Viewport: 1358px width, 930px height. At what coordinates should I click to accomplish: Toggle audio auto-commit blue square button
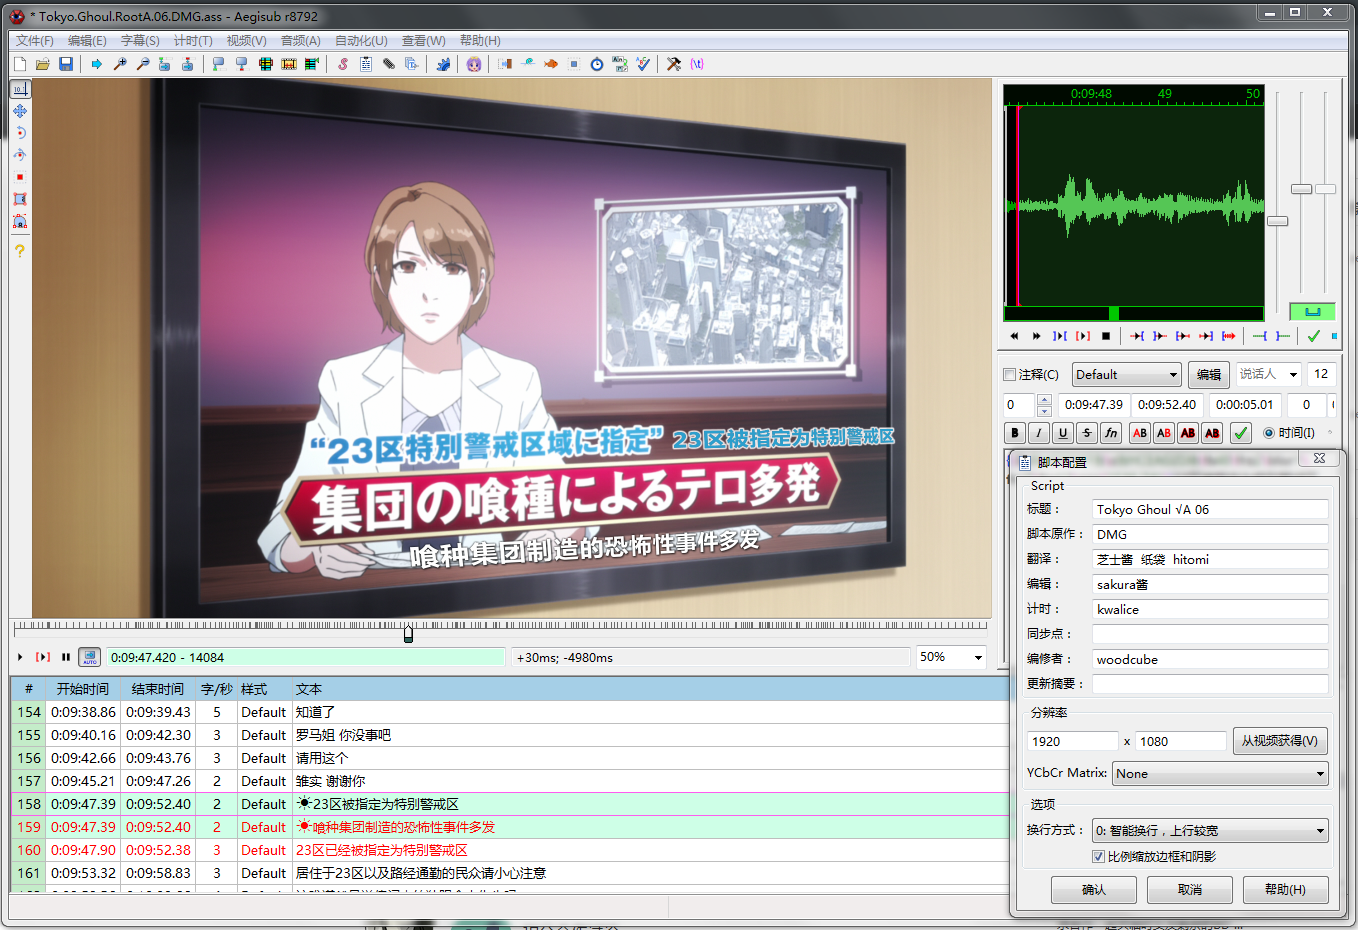(1334, 336)
